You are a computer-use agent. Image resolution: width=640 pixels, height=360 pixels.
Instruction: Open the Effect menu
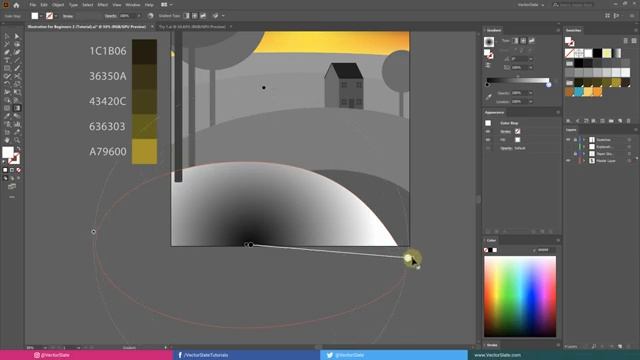pyautogui.click(x=103, y=5)
